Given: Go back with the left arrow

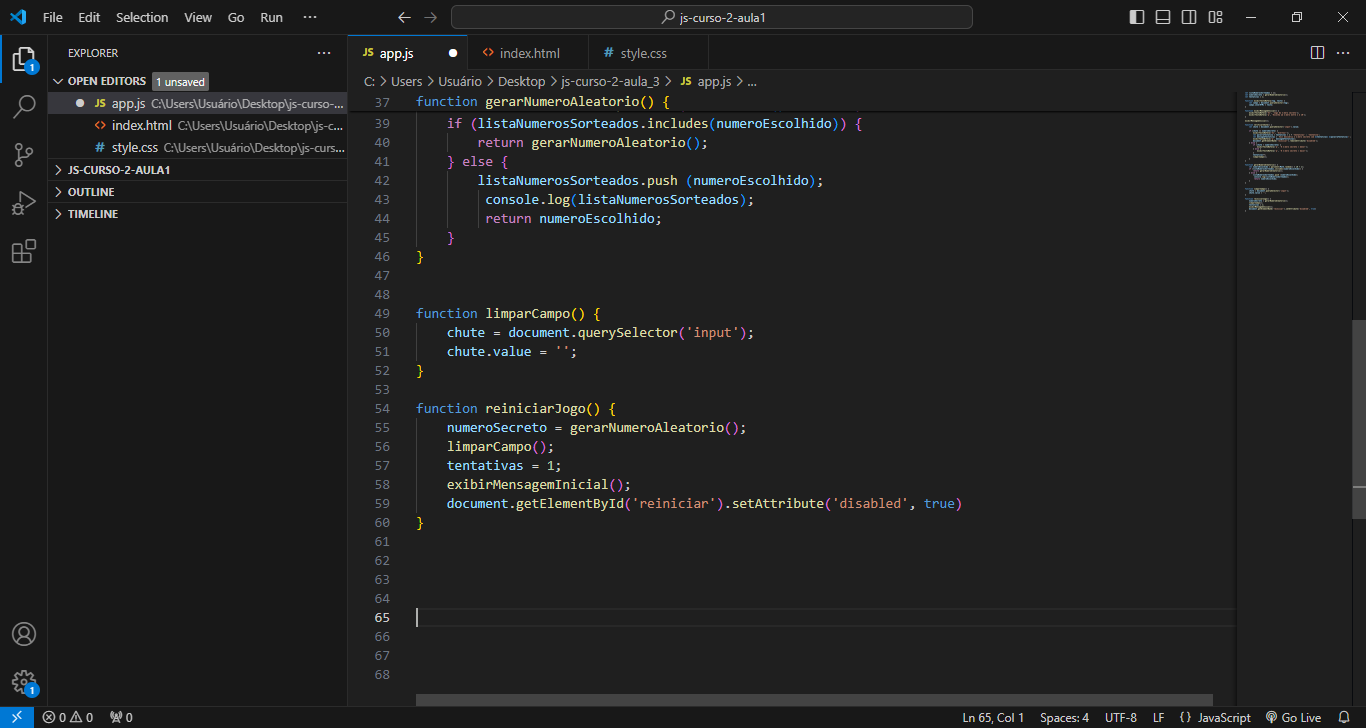Looking at the screenshot, I should (x=404, y=17).
